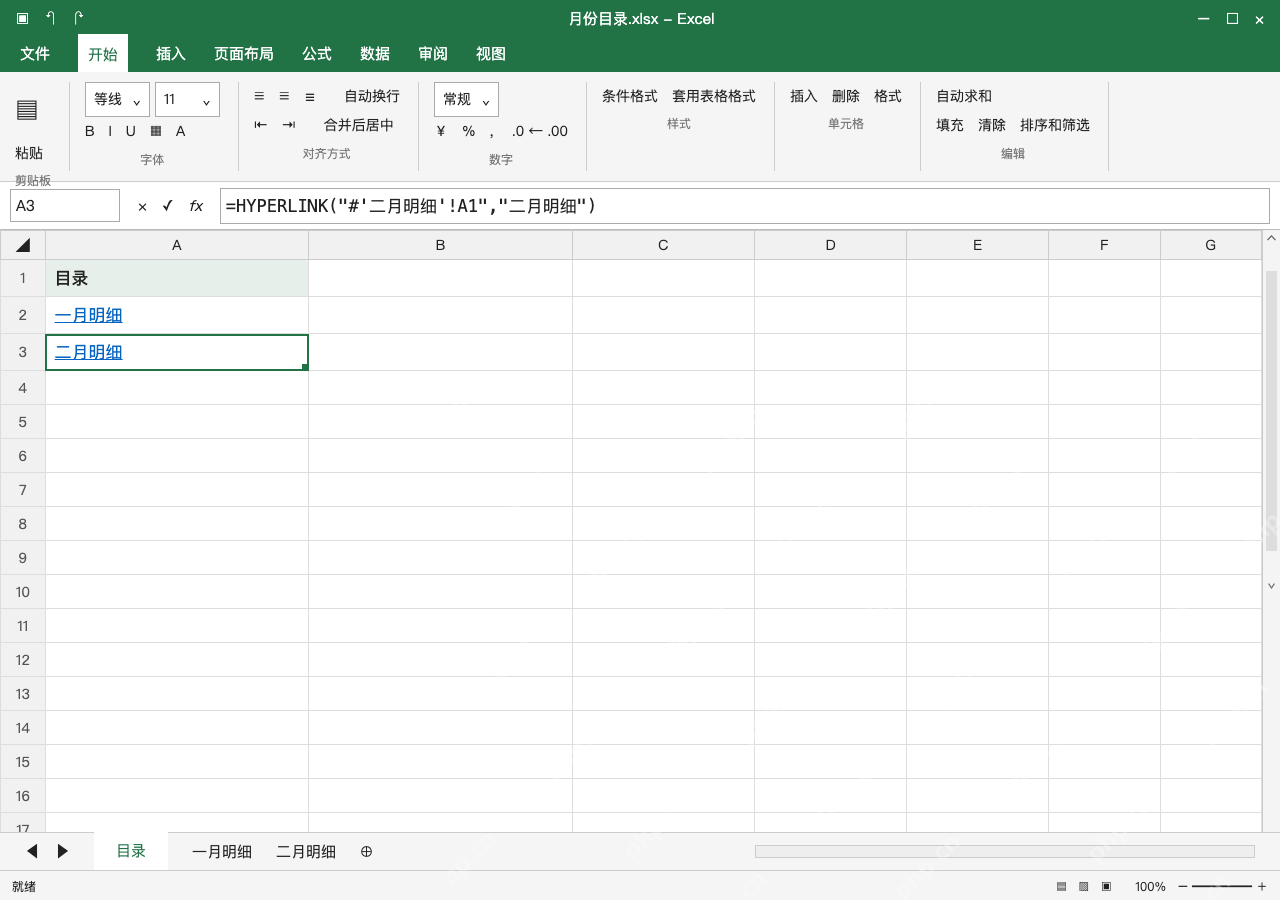The height and width of the screenshot is (900, 1280).
Task: Toggle underline formatting
Action: pyautogui.click(x=130, y=131)
